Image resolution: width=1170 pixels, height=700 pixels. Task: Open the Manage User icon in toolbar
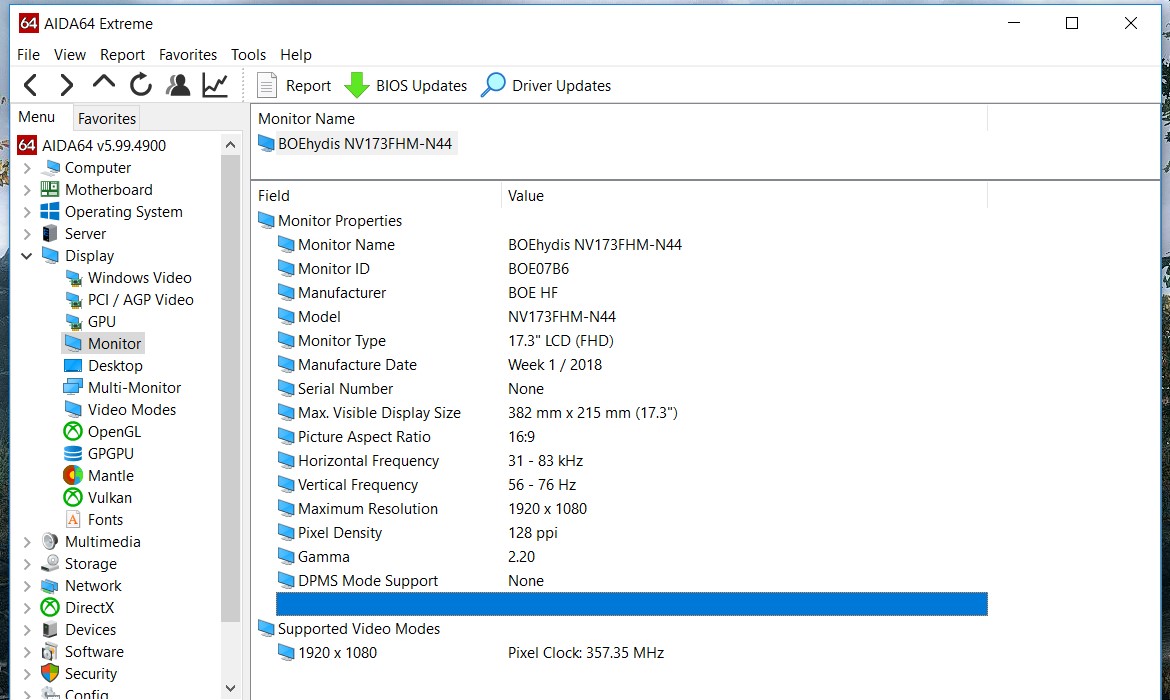pyautogui.click(x=178, y=86)
